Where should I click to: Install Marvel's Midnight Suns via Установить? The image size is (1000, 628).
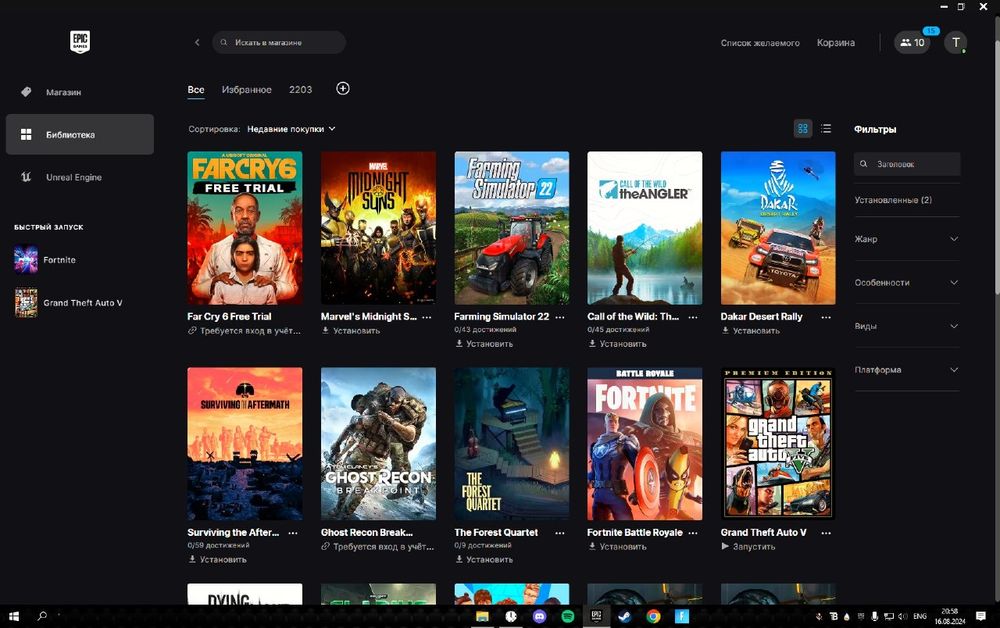[x=351, y=331]
